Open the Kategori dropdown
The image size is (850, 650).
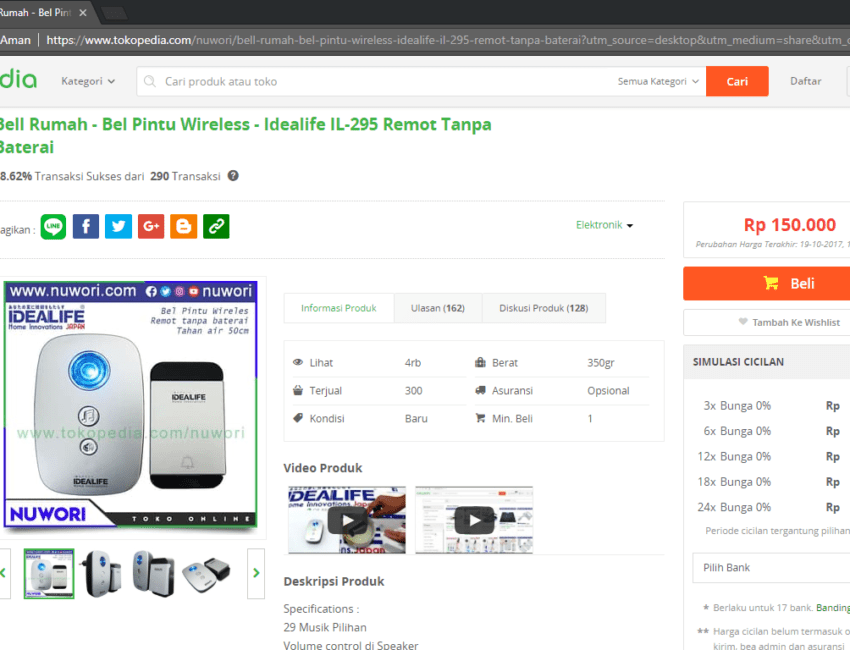tap(88, 81)
